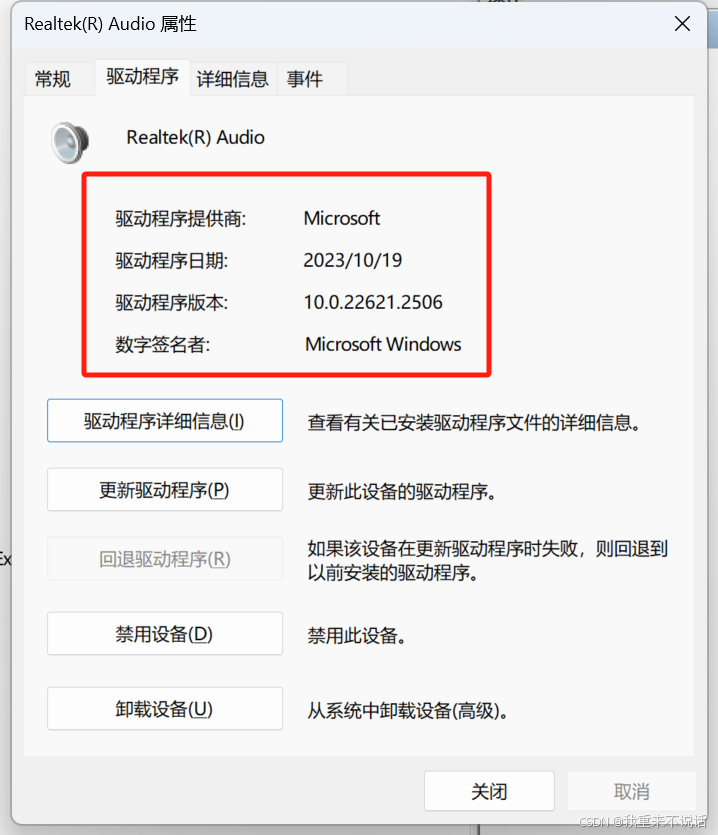Select the 驱动程序 tab

pos(142,77)
